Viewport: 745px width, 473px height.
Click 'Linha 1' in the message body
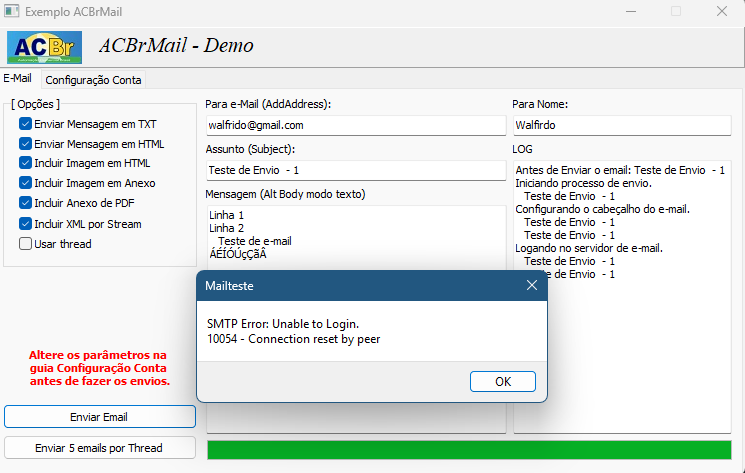[226, 215]
